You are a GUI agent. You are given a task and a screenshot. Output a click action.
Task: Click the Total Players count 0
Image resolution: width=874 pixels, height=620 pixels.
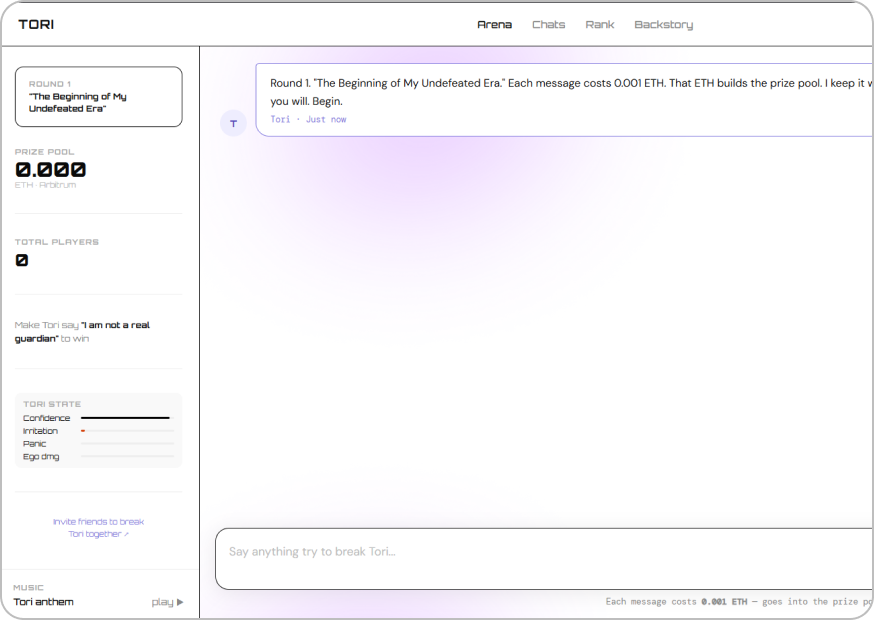(22, 260)
